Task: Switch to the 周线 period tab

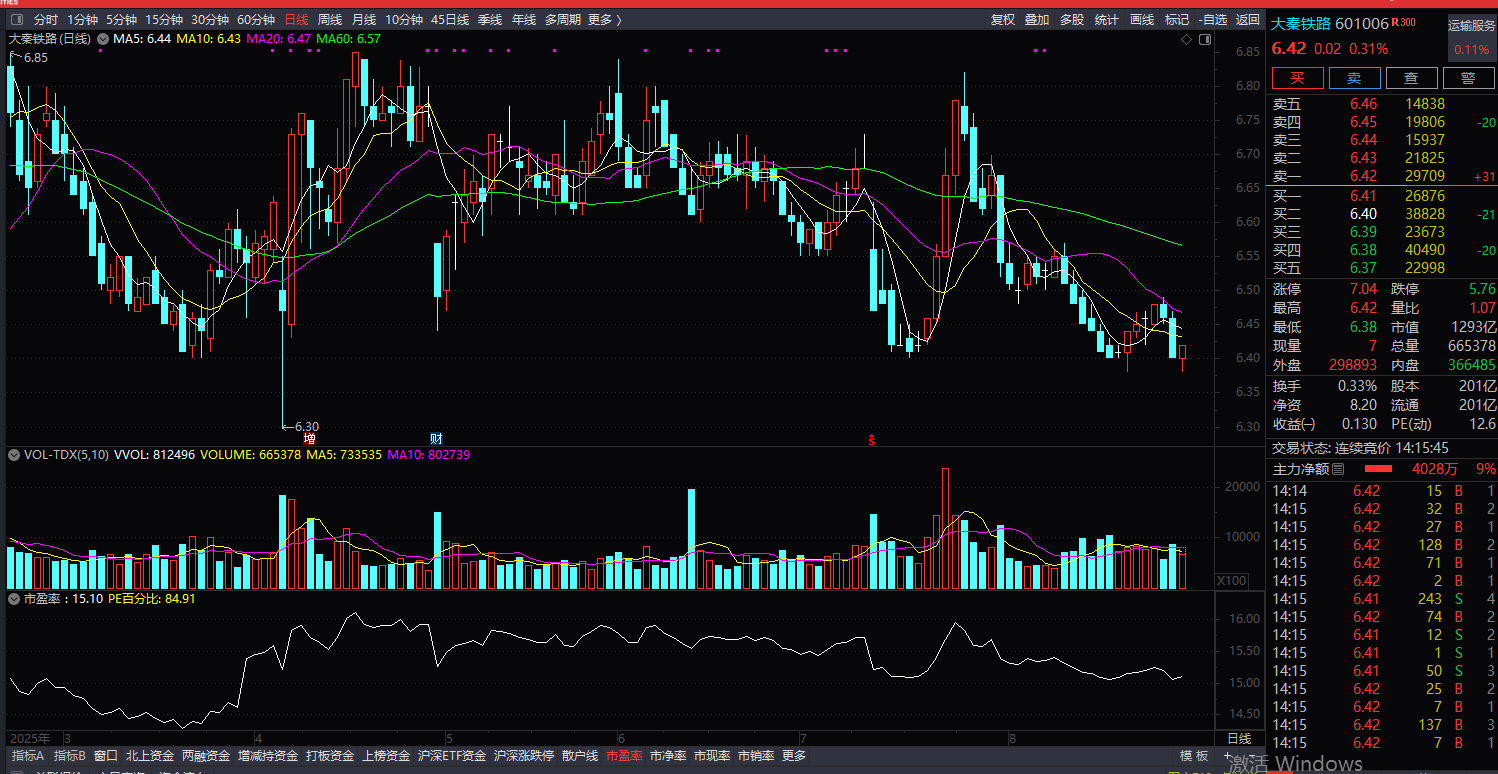Action: click(330, 20)
